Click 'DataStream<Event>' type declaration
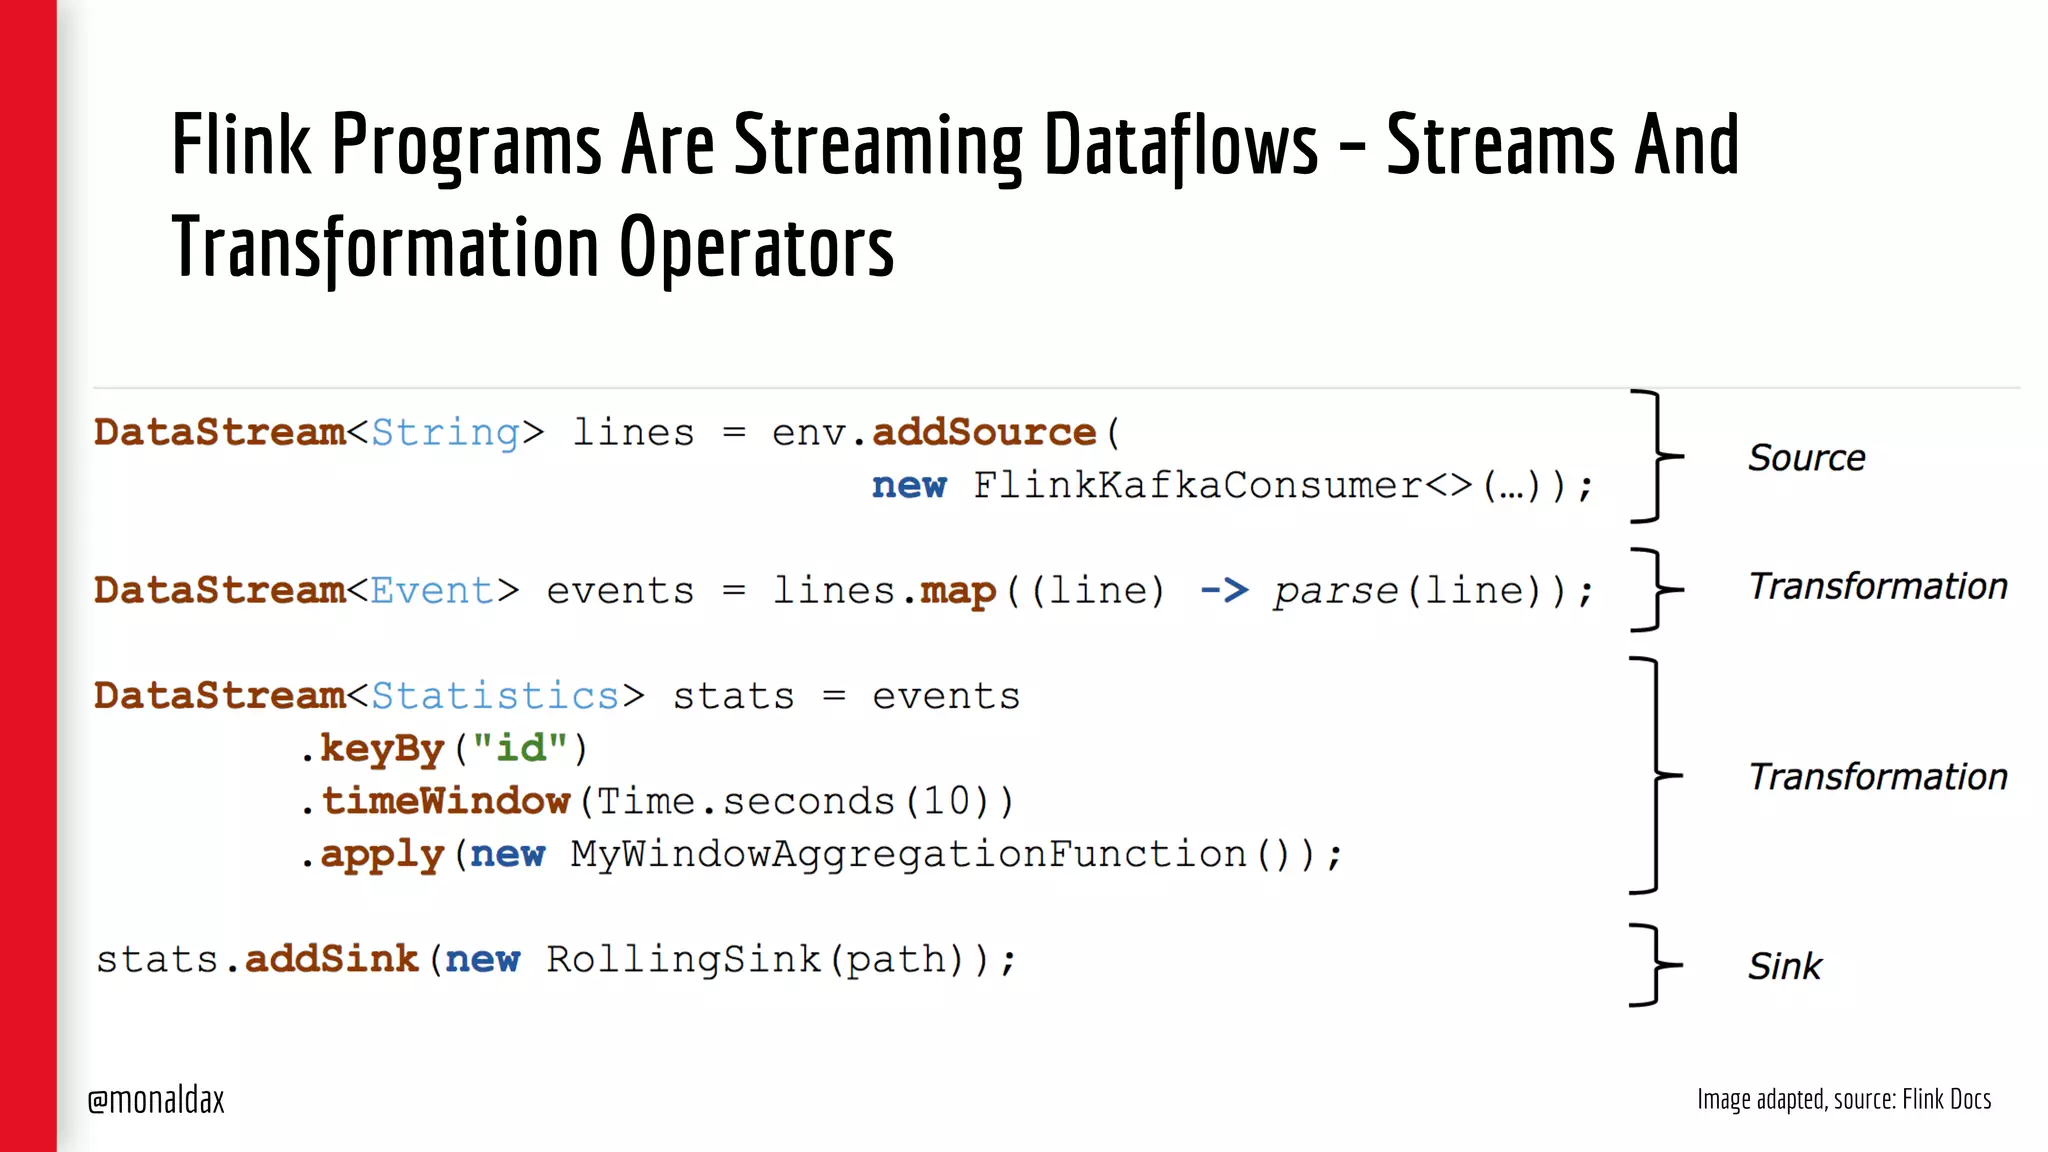Image resolution: width=2048 pixels, height=1152 pixels. coord(307,591)
